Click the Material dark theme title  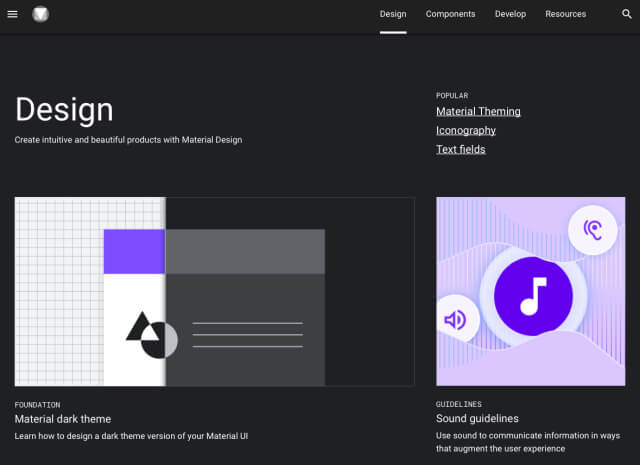[x=63, y=419]
